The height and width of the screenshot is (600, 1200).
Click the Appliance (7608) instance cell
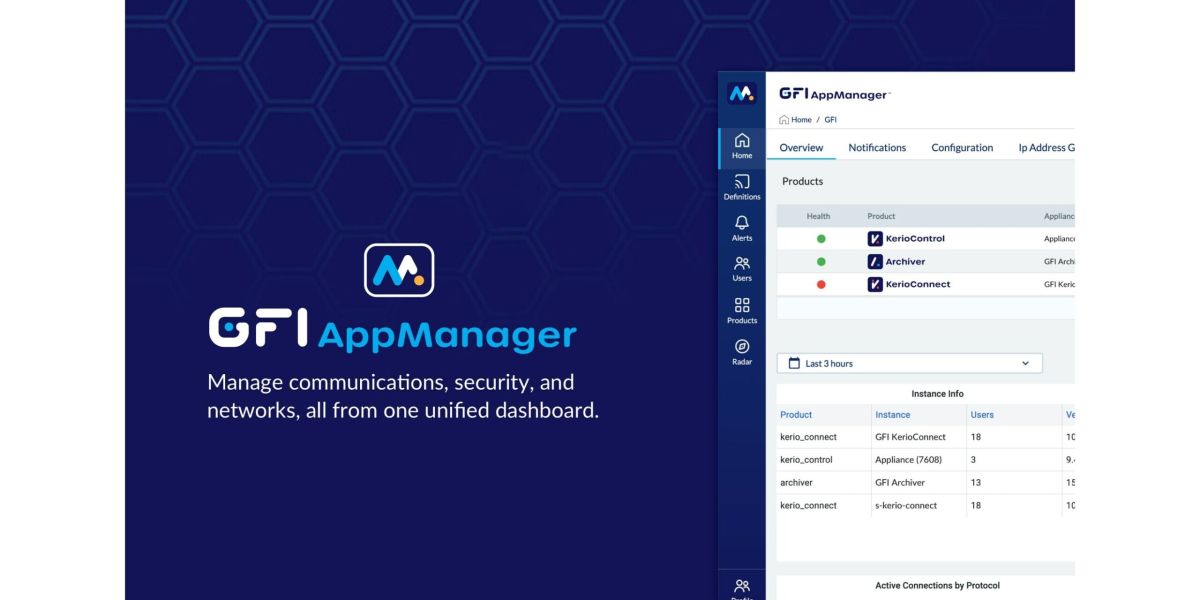pyautogui.click(x=908, y=460)
